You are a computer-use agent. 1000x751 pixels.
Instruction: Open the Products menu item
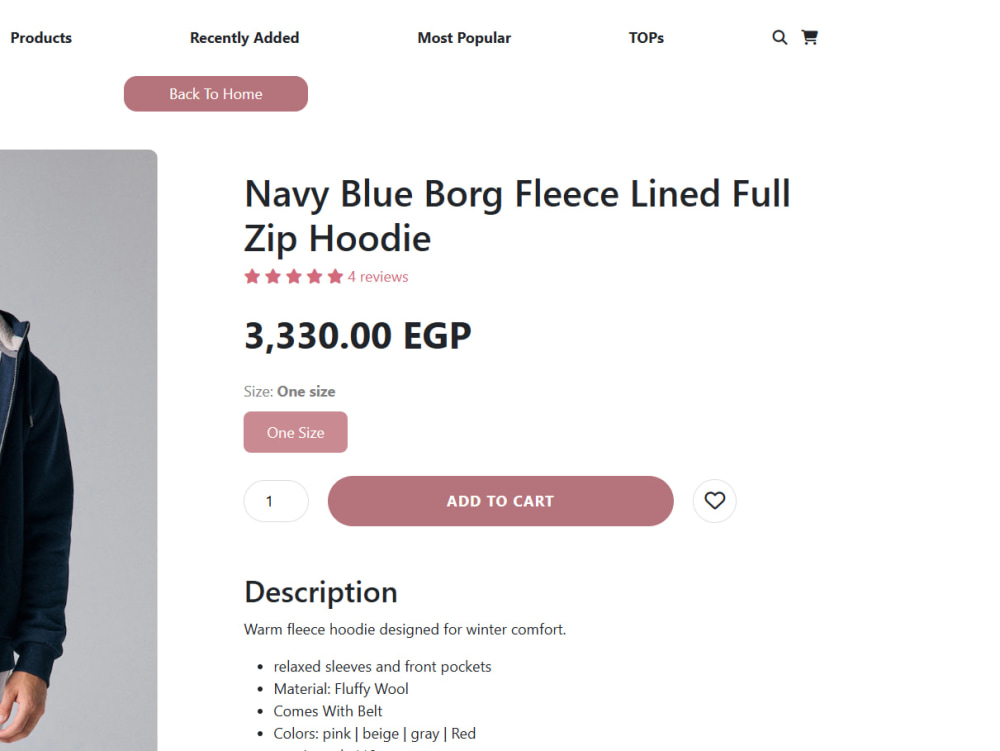point(41,38)
